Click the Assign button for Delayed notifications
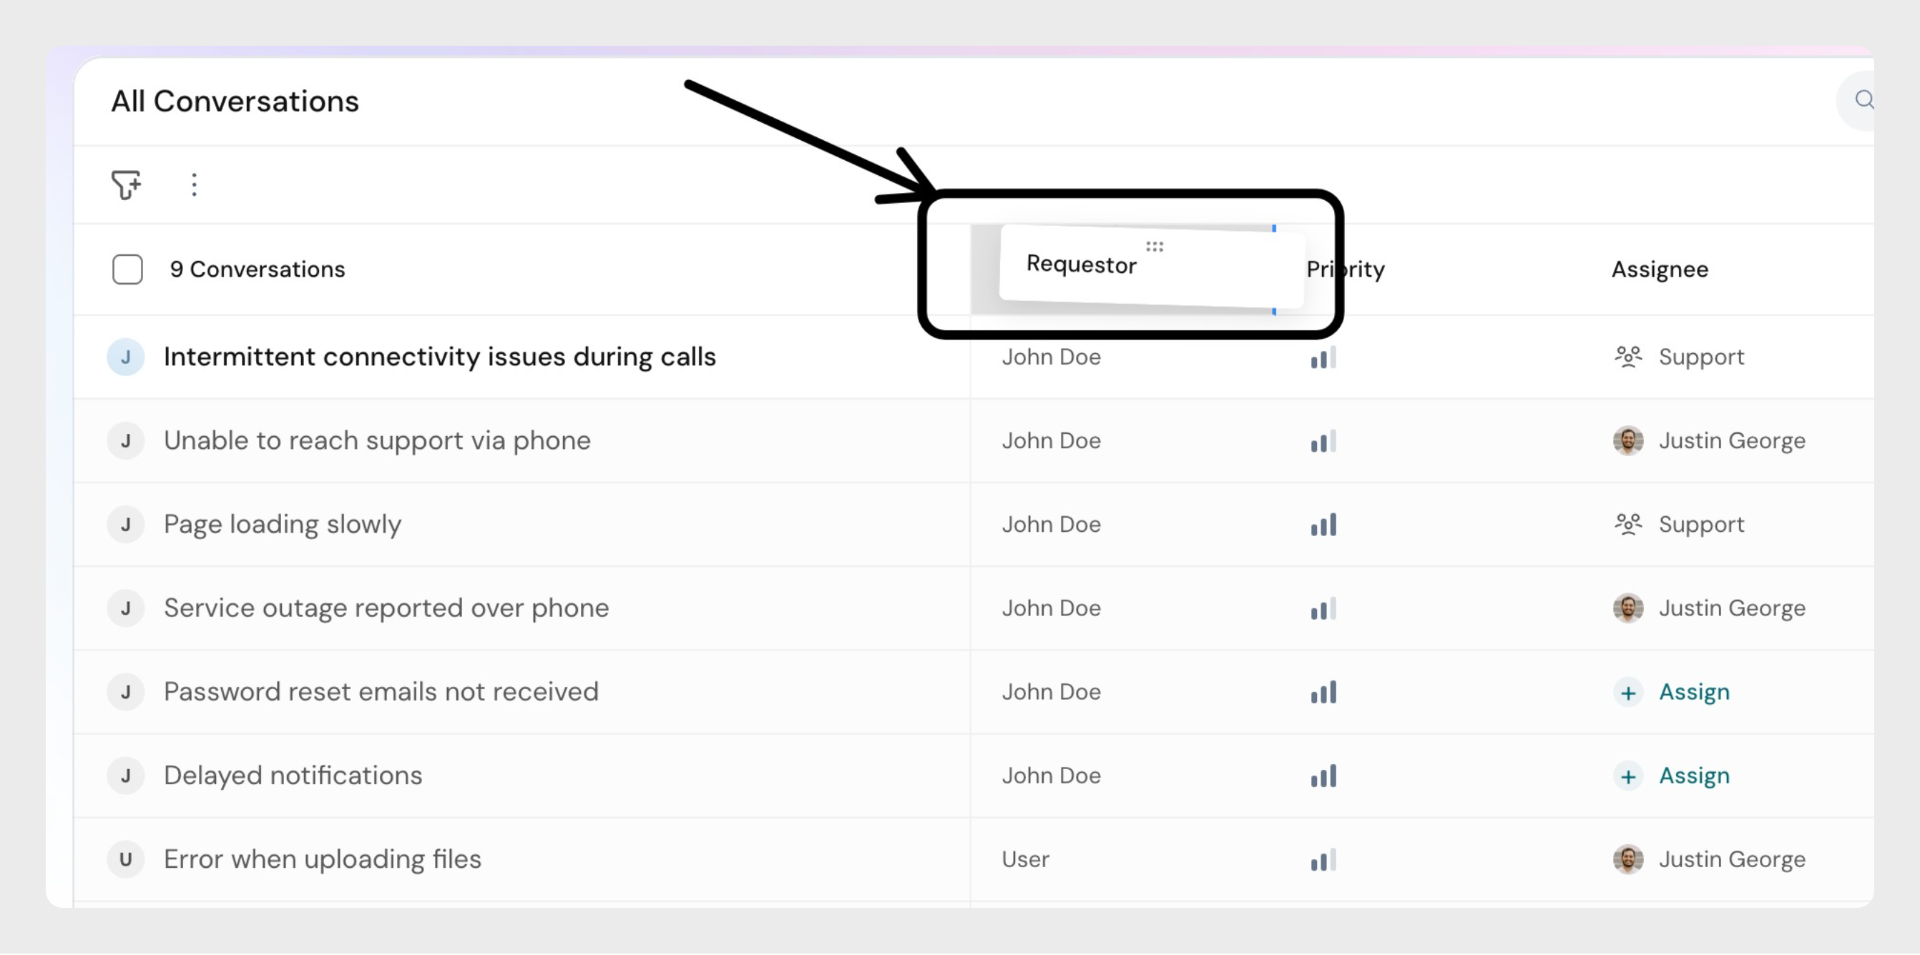The width and height of the screenshot is (1920, 955). (1693, 776)
